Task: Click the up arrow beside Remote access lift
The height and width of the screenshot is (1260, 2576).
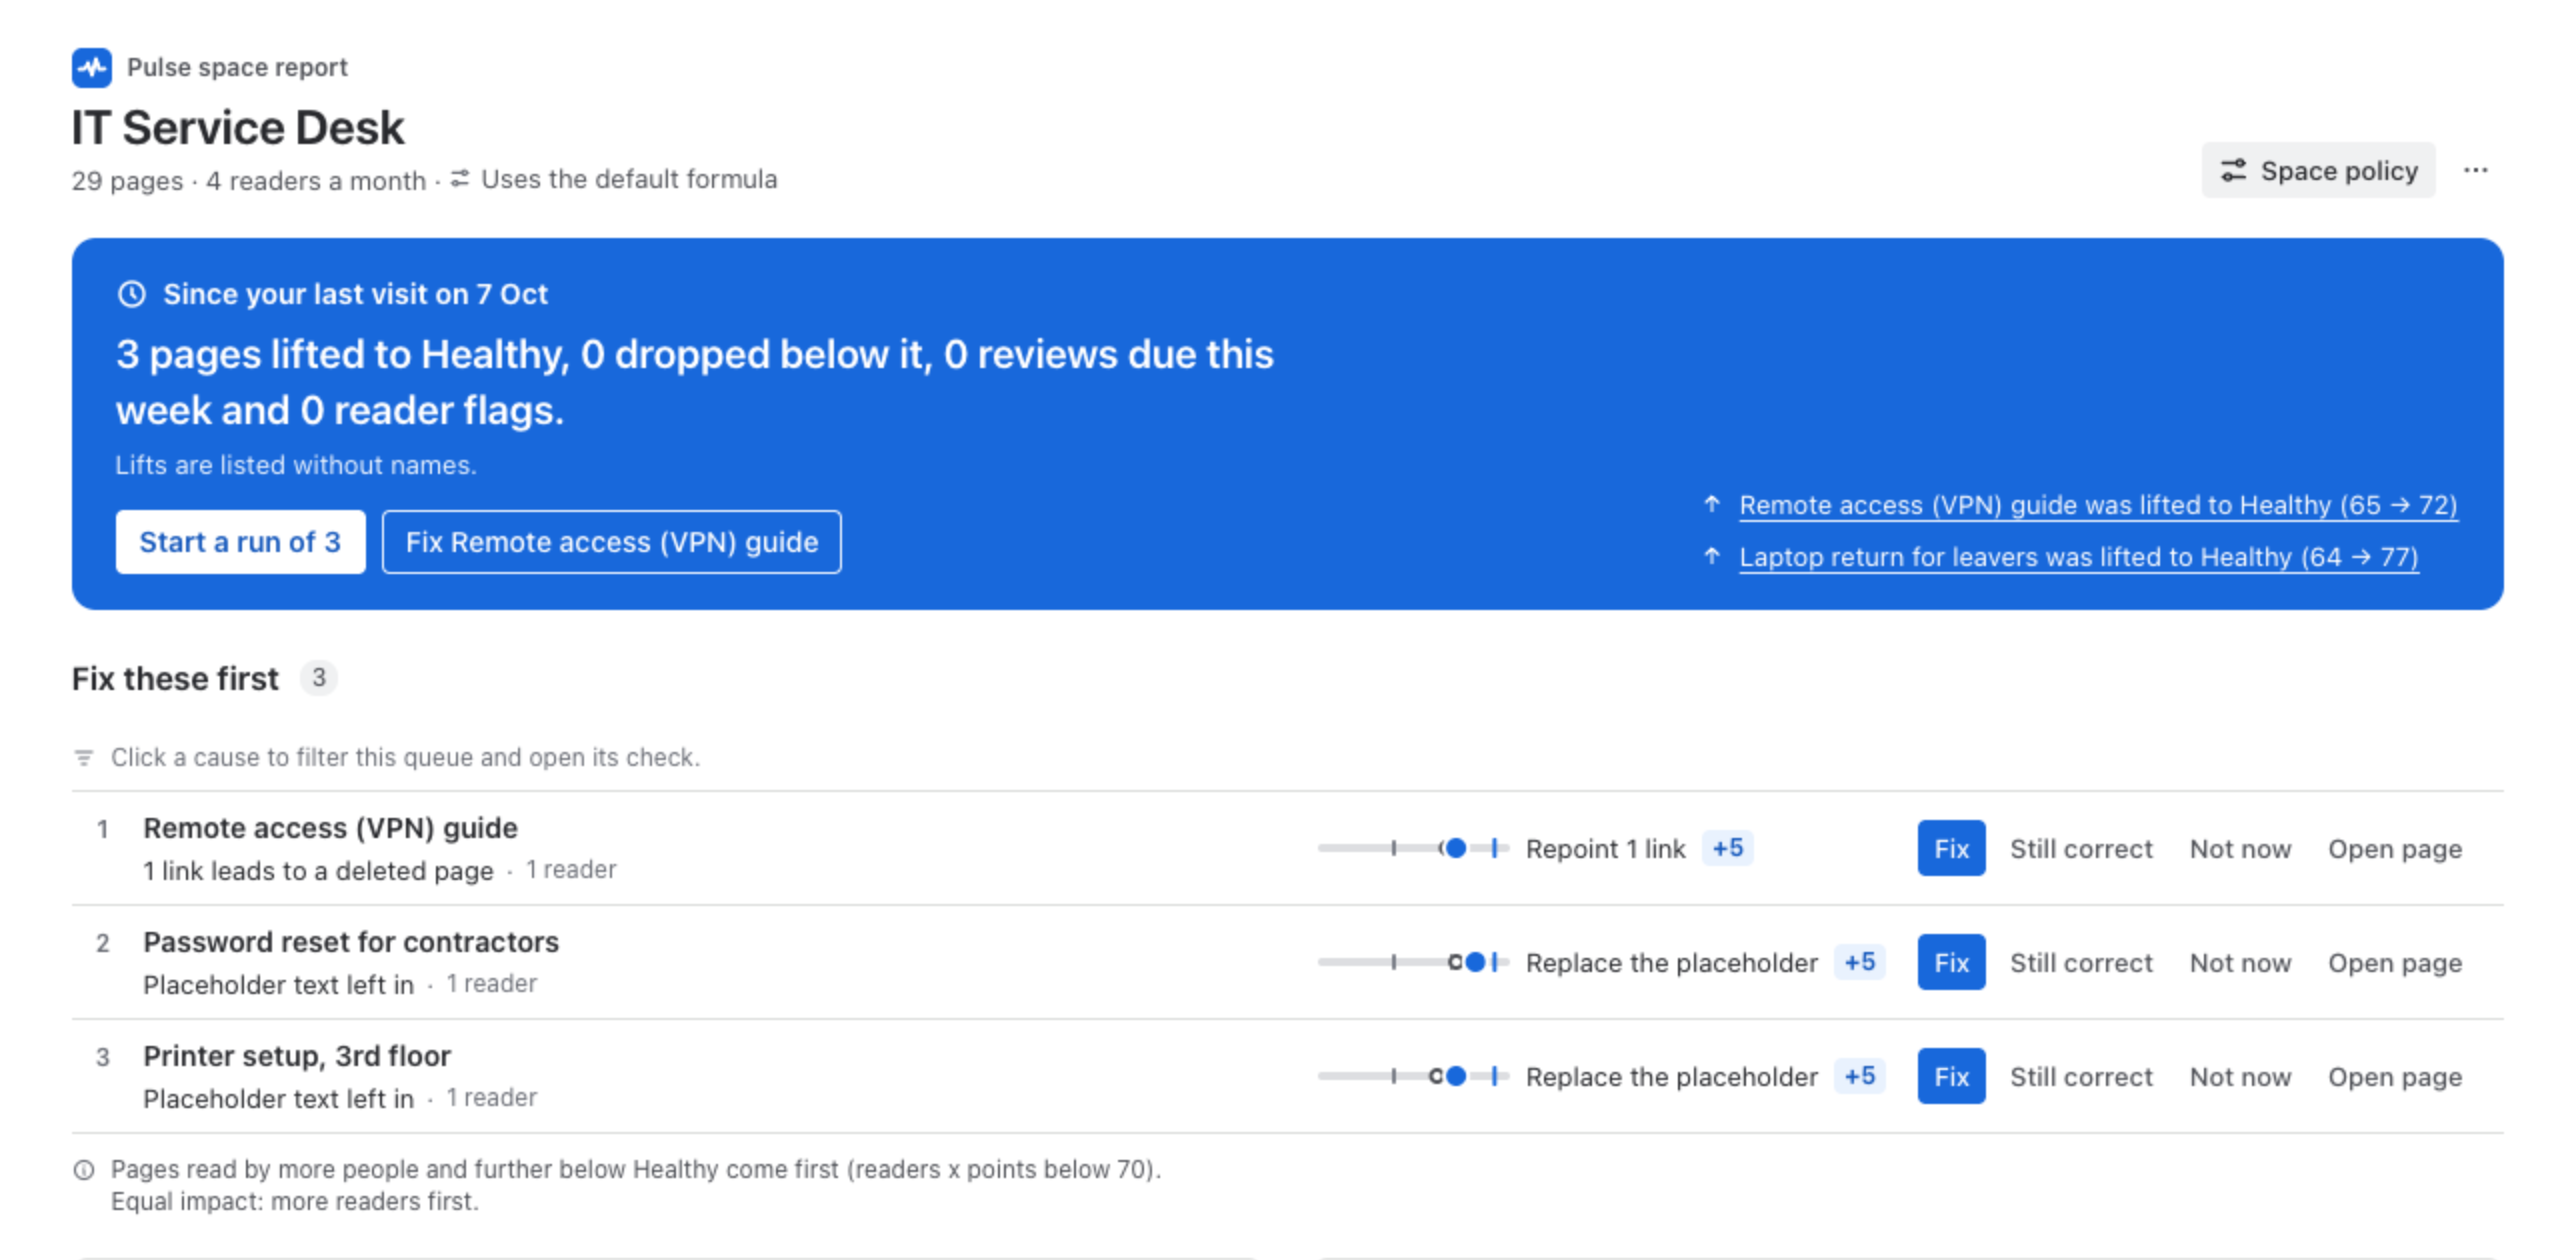Action: click(x=1712, y=504)
